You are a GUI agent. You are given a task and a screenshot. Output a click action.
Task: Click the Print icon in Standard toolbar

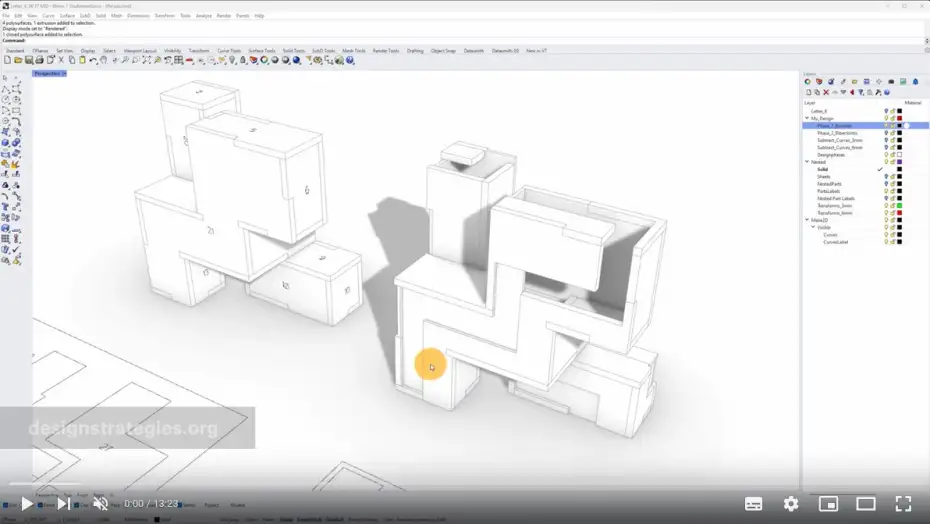(39, 60)
